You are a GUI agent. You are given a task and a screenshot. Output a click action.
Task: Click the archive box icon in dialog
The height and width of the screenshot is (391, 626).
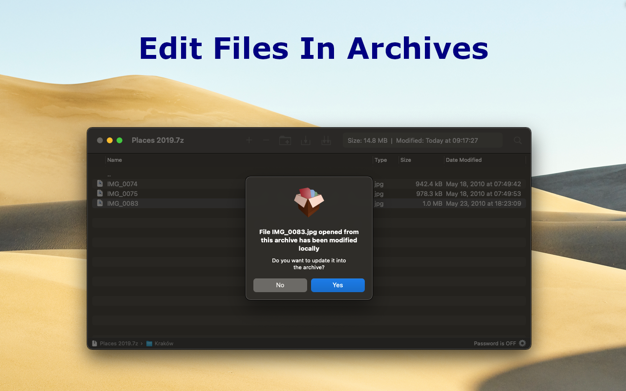click(309, 202)
